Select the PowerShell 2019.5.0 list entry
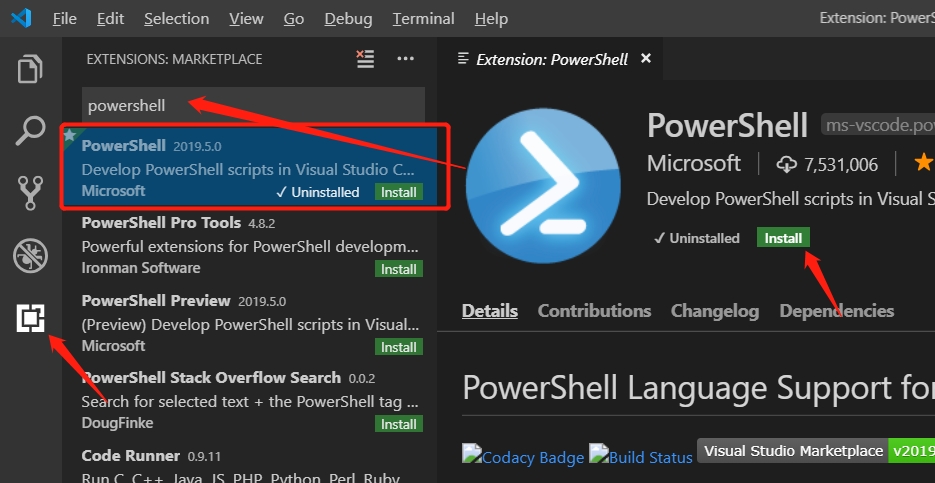Viewport: 935px width, 483px height. click(249, 168)
